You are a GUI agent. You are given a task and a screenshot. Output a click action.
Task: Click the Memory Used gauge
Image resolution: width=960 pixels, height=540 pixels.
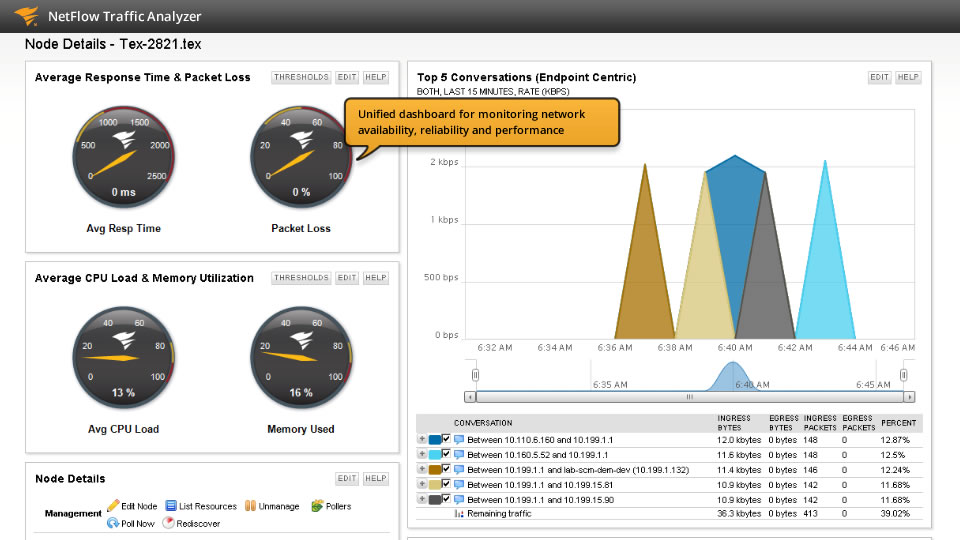click(301, 358)
